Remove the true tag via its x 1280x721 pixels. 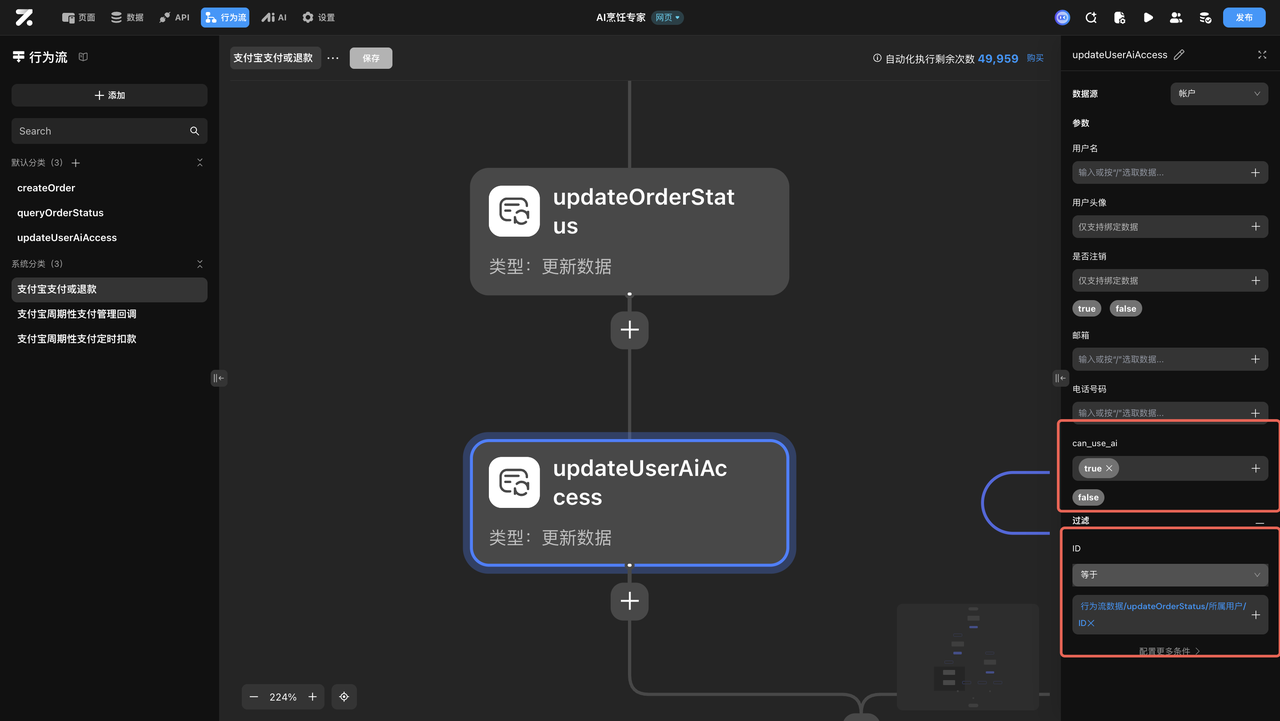click(x=1109, y=468)
